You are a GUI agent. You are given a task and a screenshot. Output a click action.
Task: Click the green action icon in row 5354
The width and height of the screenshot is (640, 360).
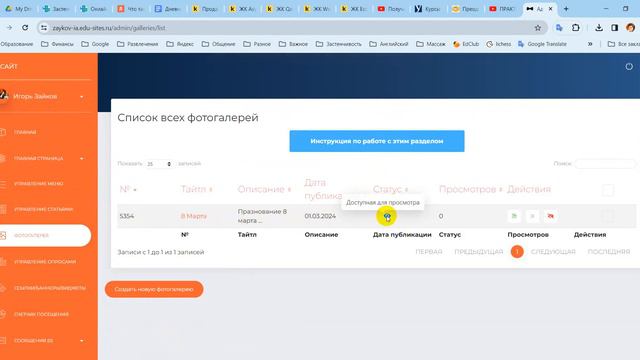coord(514,216)
